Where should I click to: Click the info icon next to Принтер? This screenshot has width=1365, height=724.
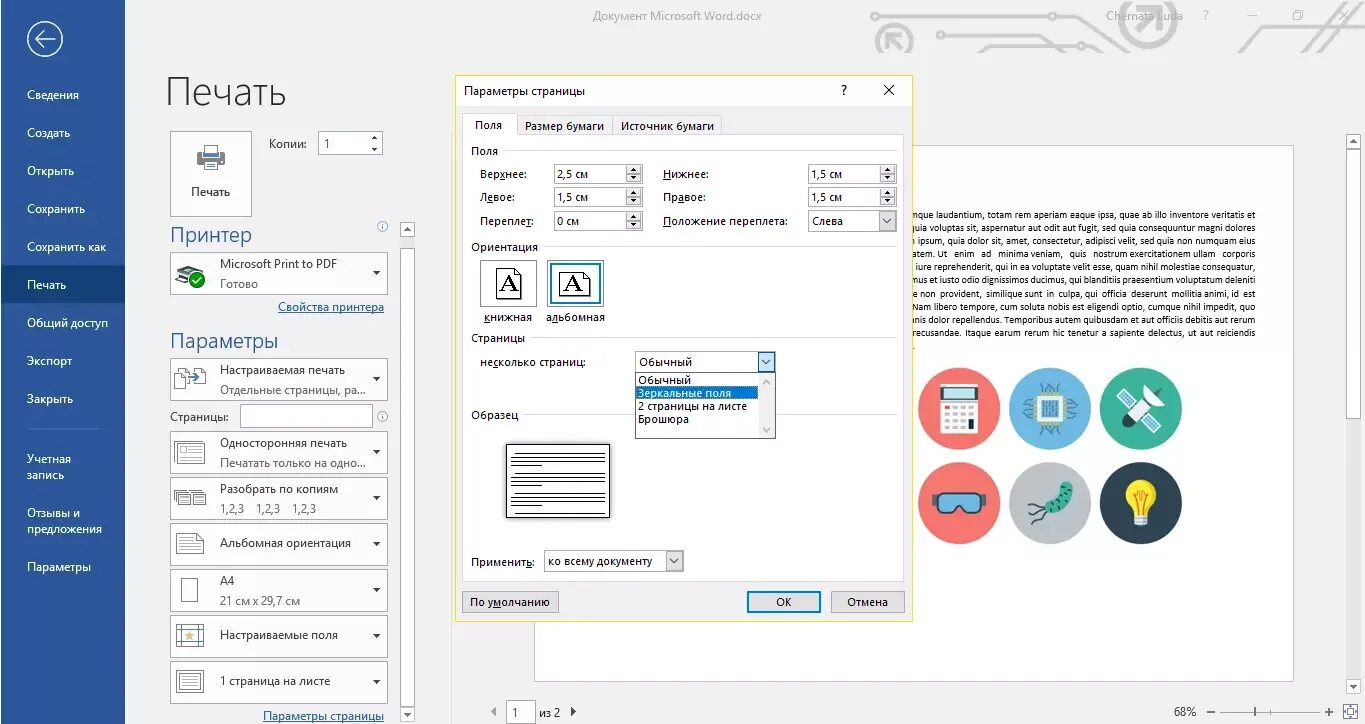coord(382,227)
